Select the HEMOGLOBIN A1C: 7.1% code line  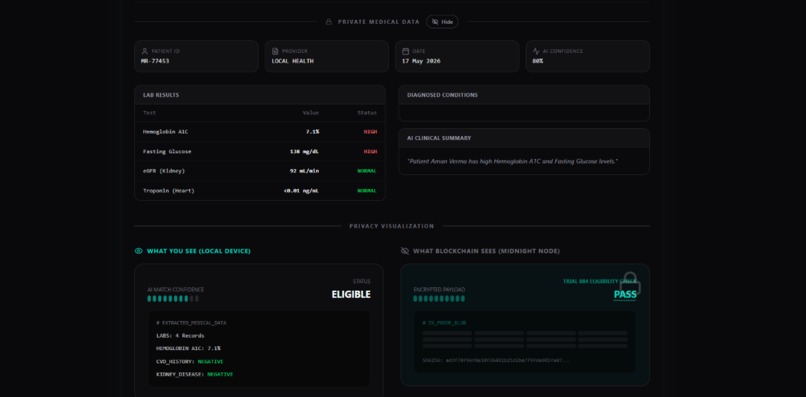(x=188, y=349)
